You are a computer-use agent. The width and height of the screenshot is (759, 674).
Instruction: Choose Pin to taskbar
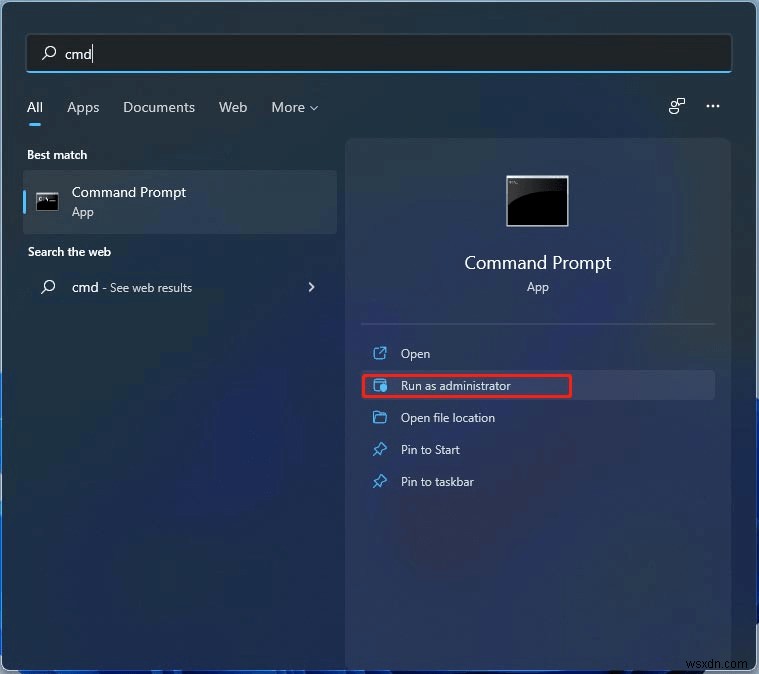(x=538, y=482)
